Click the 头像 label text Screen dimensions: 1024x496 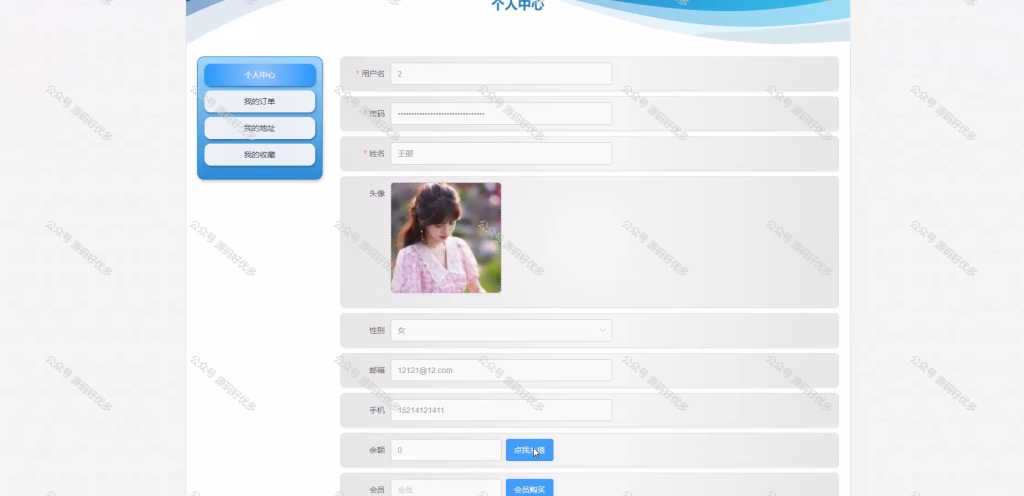tap(377, 193)
